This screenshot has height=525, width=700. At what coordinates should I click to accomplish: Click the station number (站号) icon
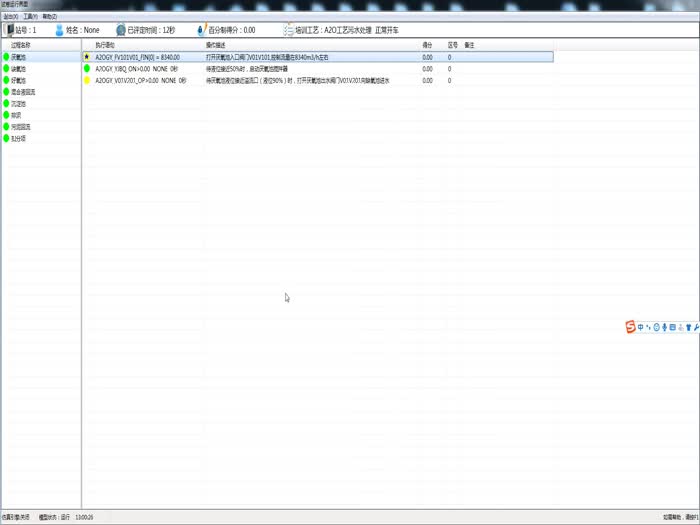pos(10,31)
